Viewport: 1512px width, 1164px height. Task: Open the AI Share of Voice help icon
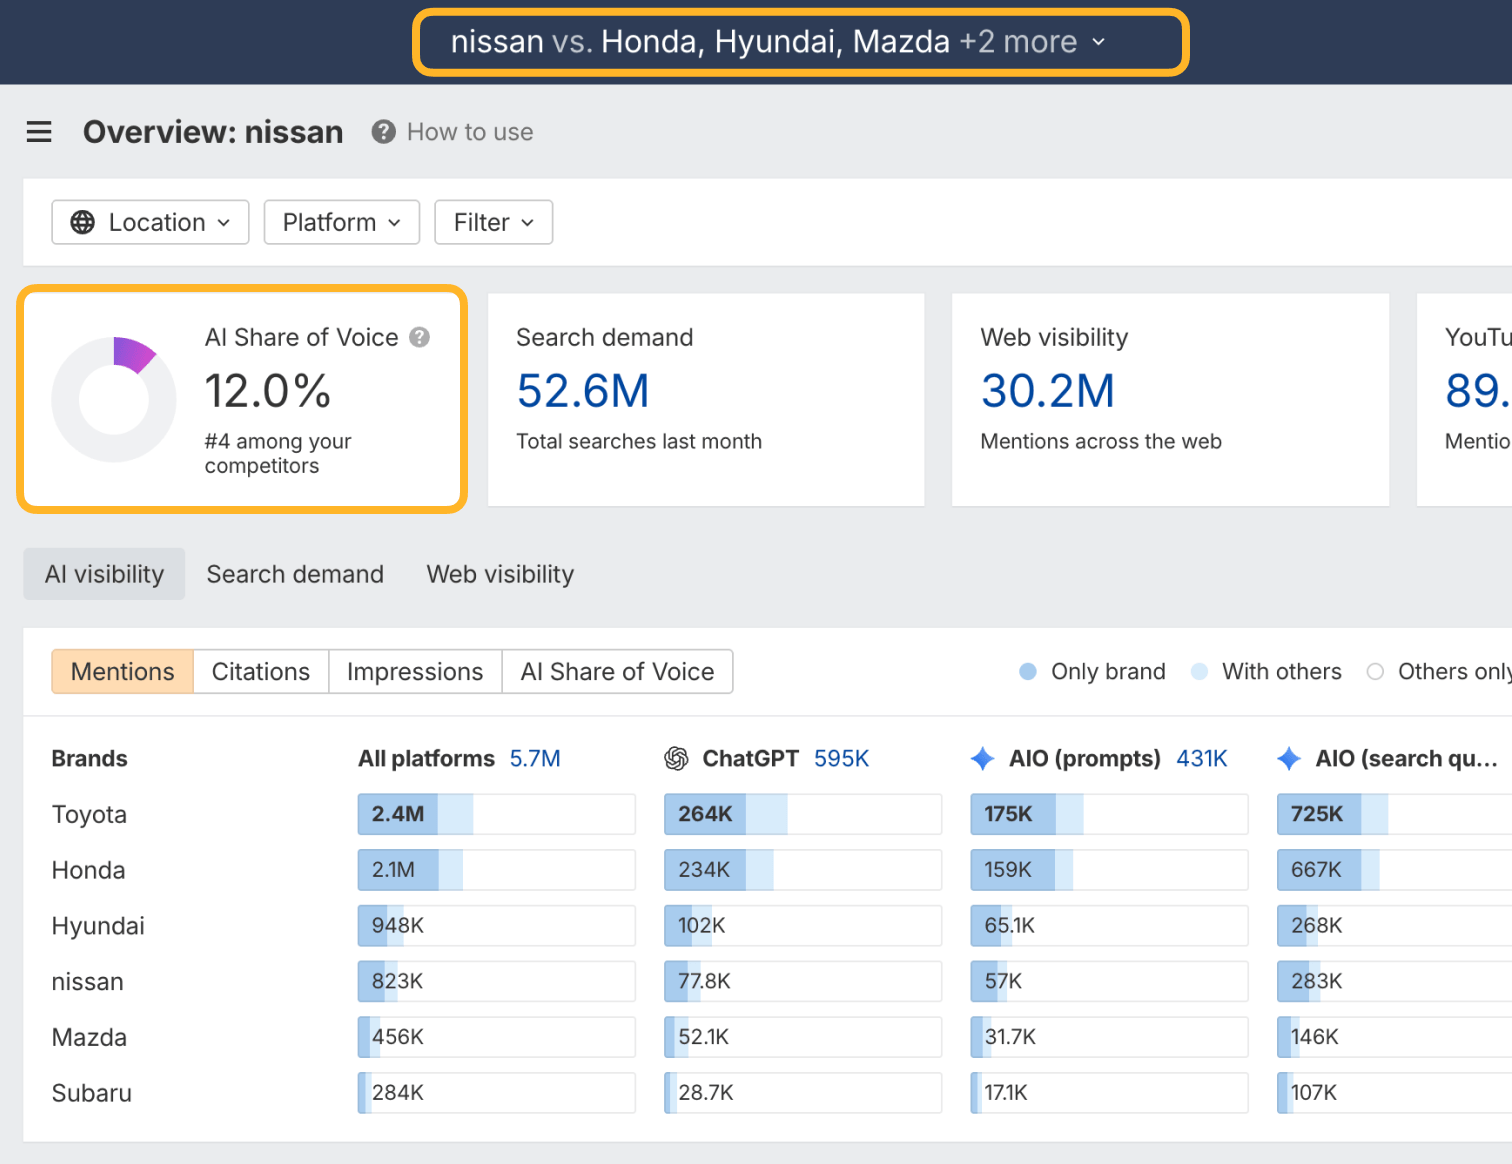(x=420, y=338)
